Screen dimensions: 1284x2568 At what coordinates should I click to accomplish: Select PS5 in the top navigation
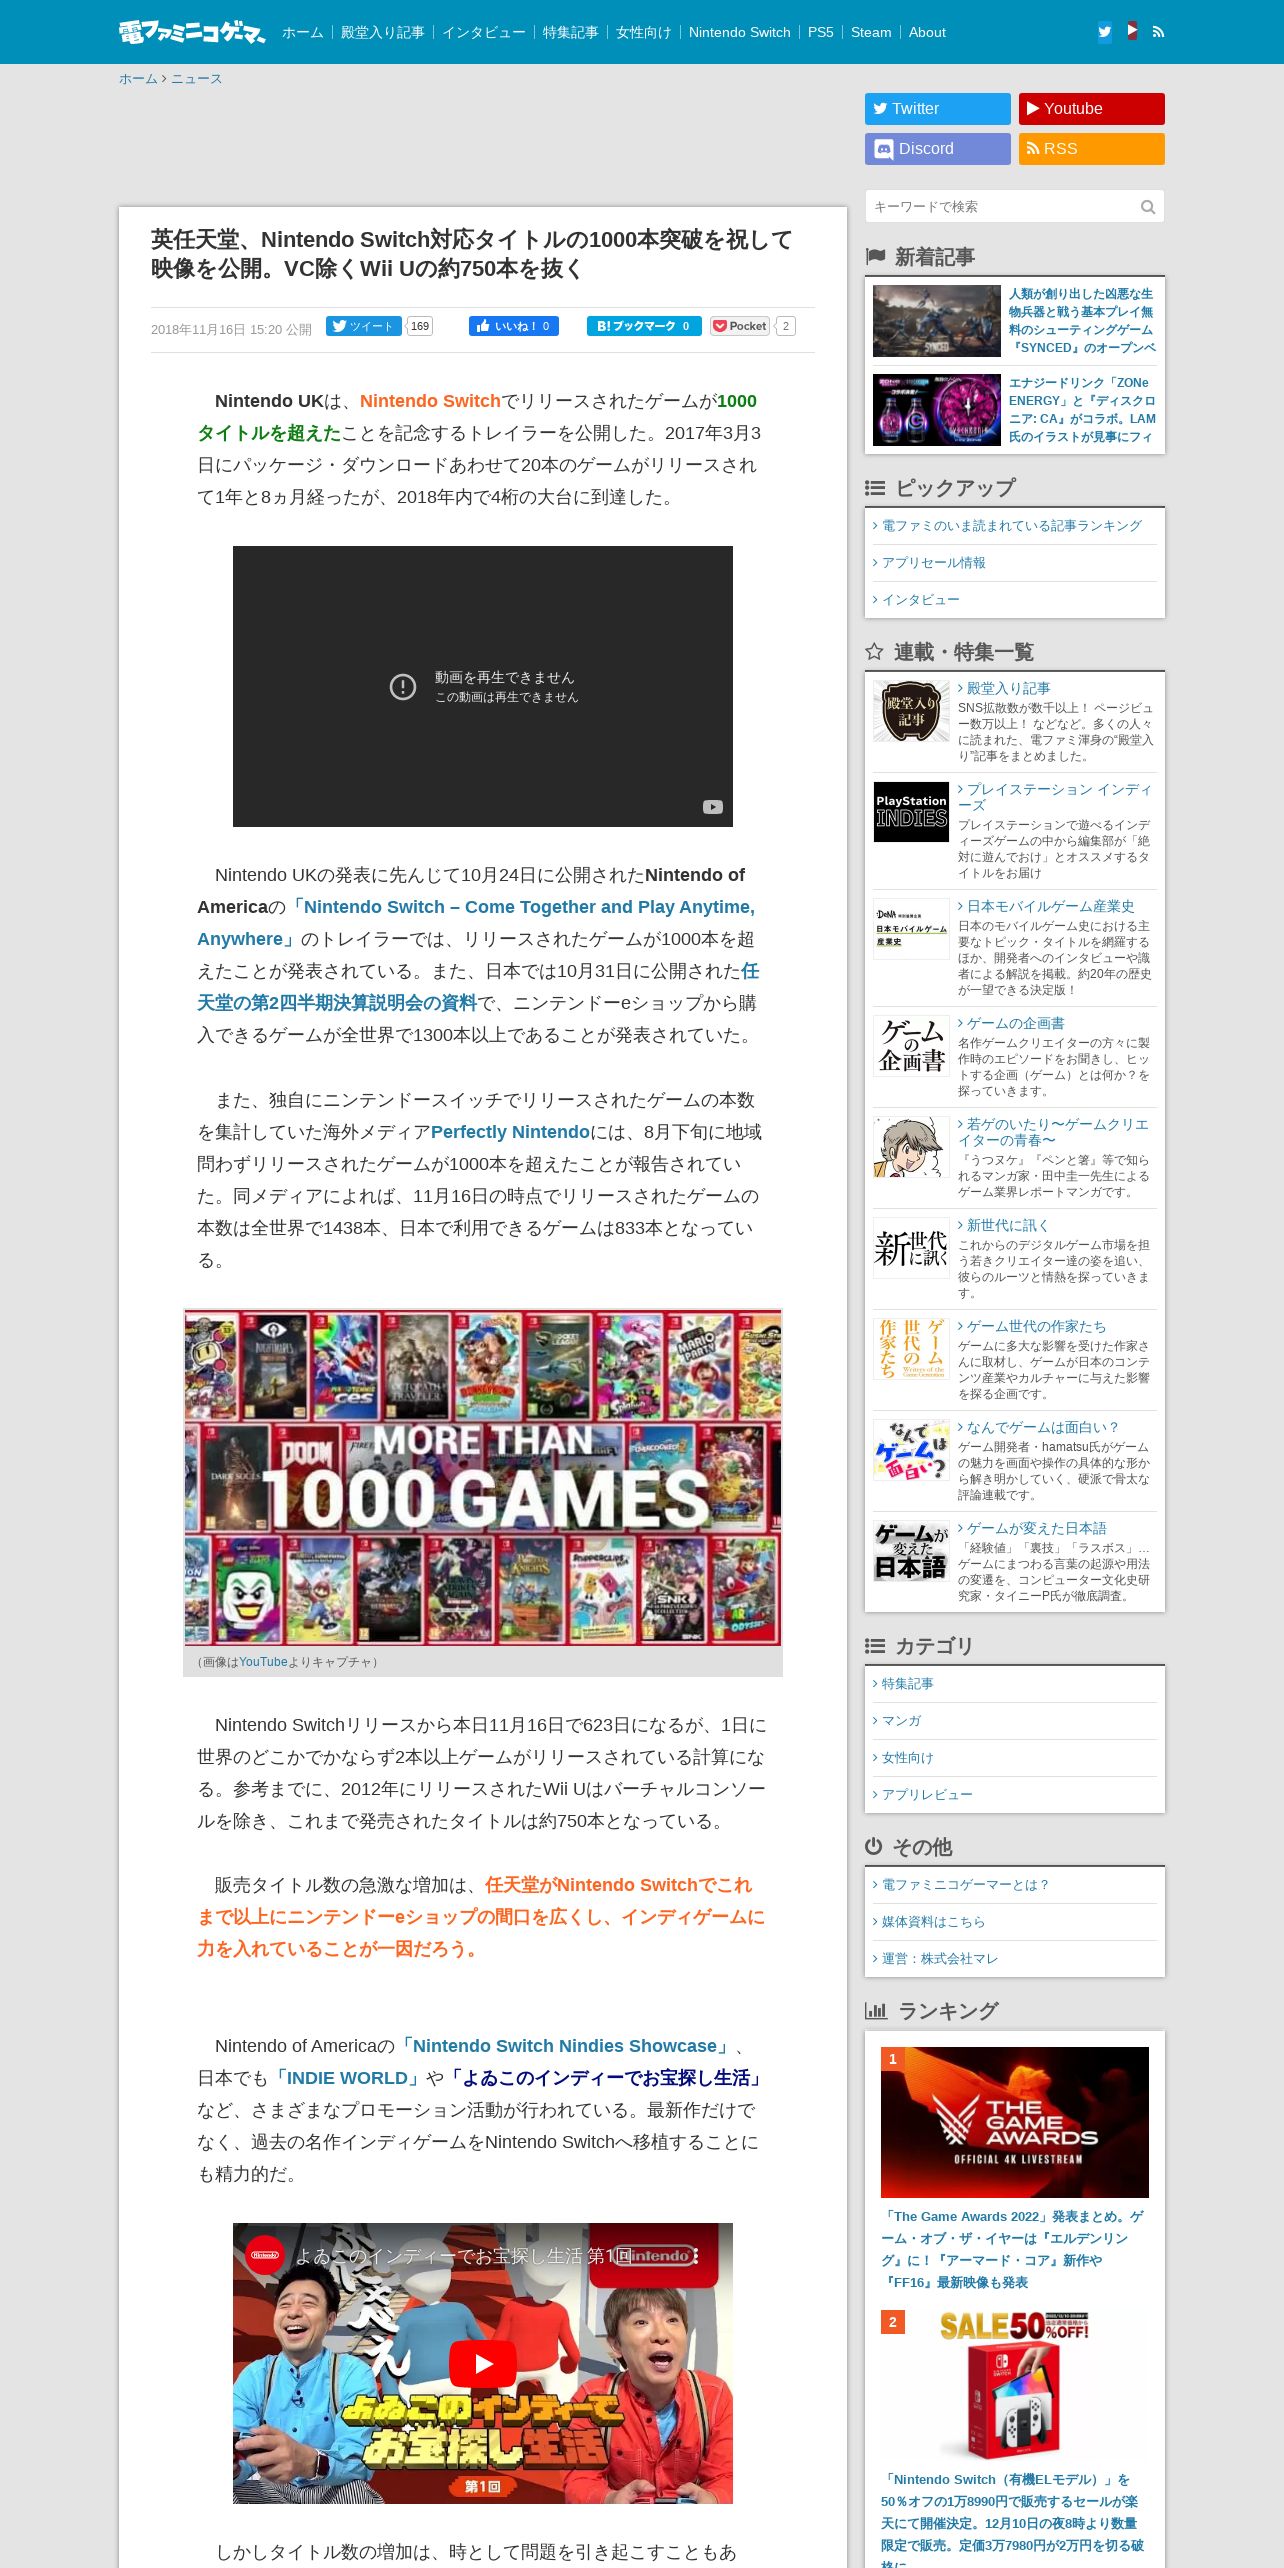pos(821,32)
